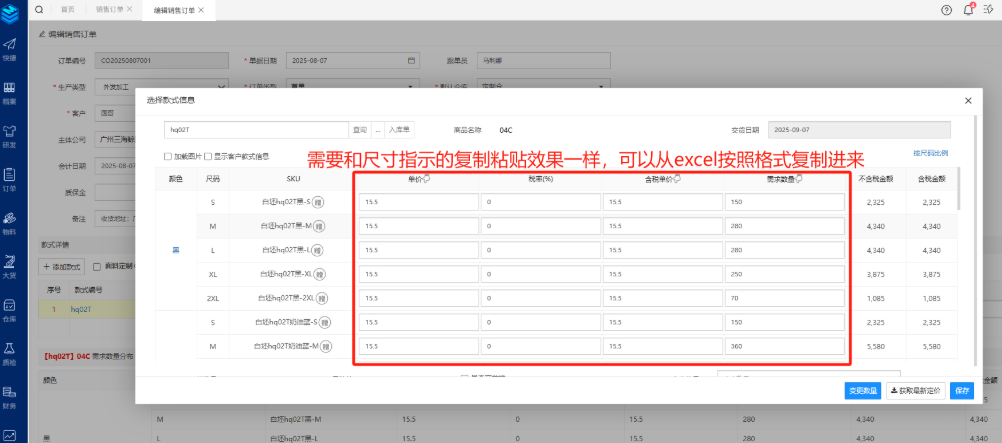The image size is (1002, 443).
Task: Click the help question mark icon
Action: point(946,9)
